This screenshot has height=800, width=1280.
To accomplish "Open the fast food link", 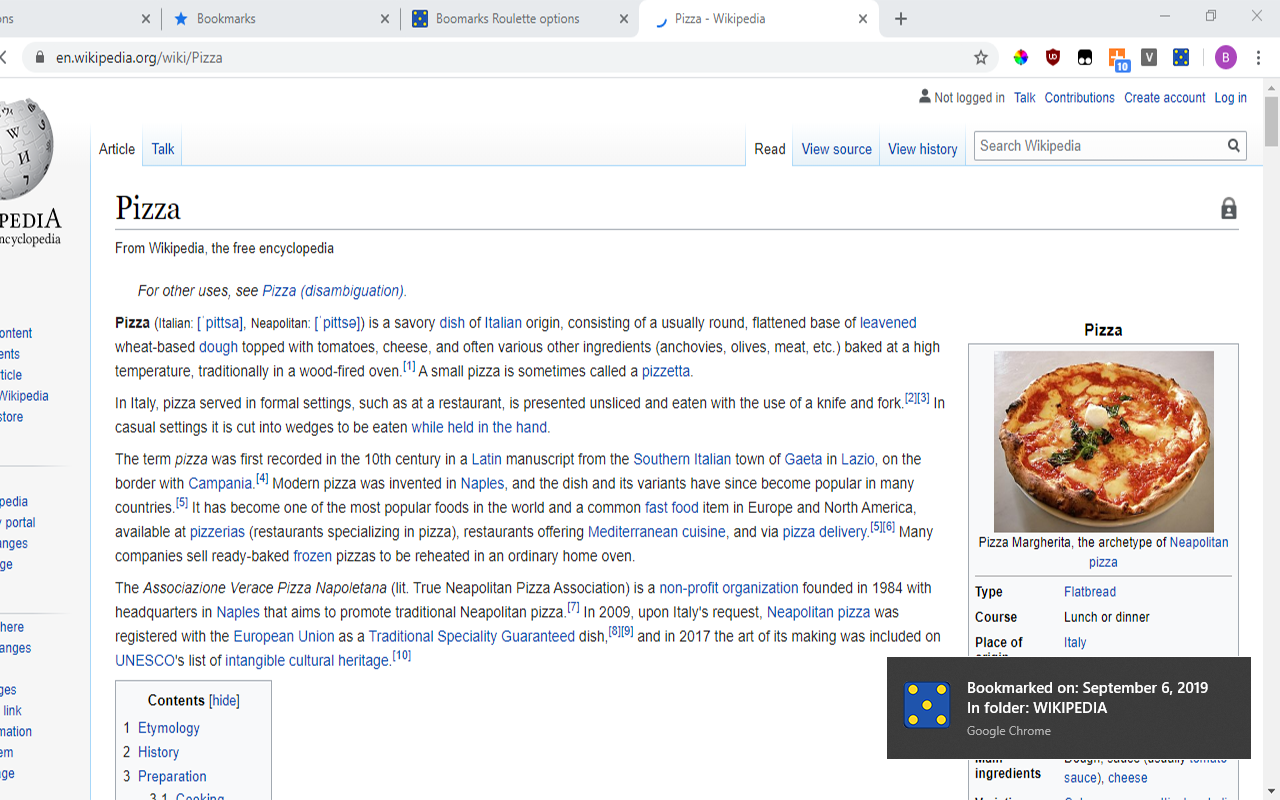I will (x=672, y=508).
